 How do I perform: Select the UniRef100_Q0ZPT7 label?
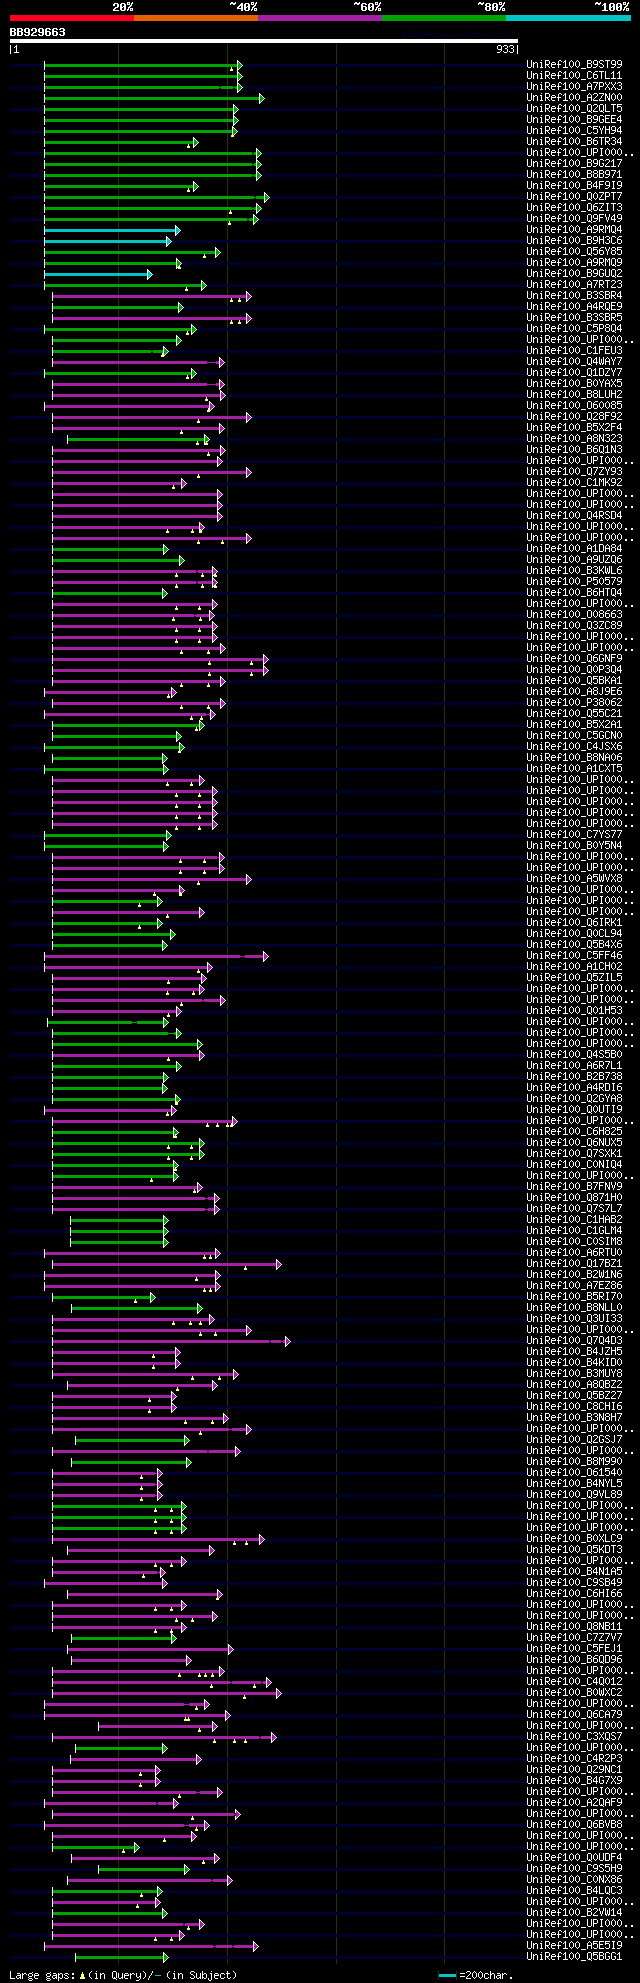574,197
